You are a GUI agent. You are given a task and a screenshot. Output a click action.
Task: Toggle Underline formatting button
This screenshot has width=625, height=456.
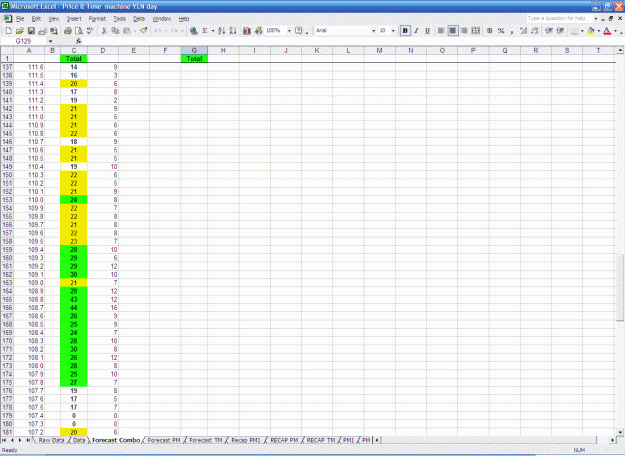tap(427, 31)
